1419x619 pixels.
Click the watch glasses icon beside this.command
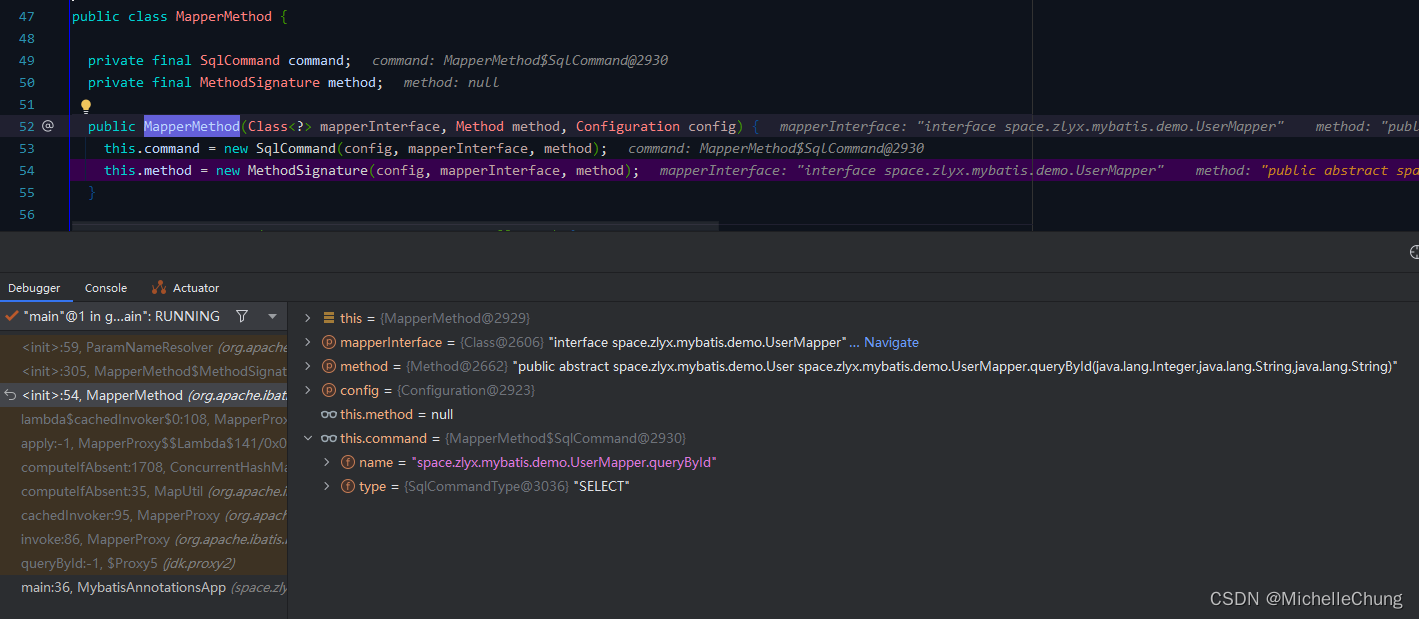pos(328,438)
